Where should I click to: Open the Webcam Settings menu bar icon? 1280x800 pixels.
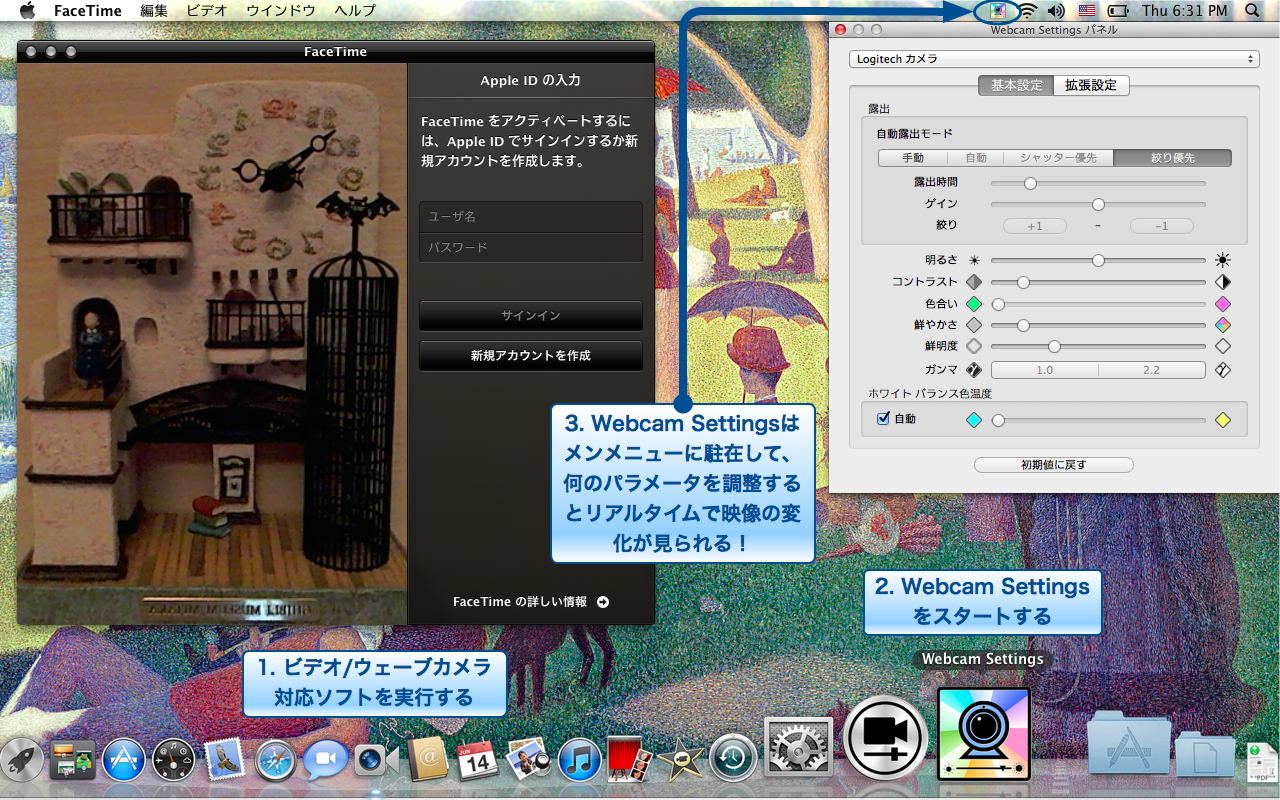(997, 11)
